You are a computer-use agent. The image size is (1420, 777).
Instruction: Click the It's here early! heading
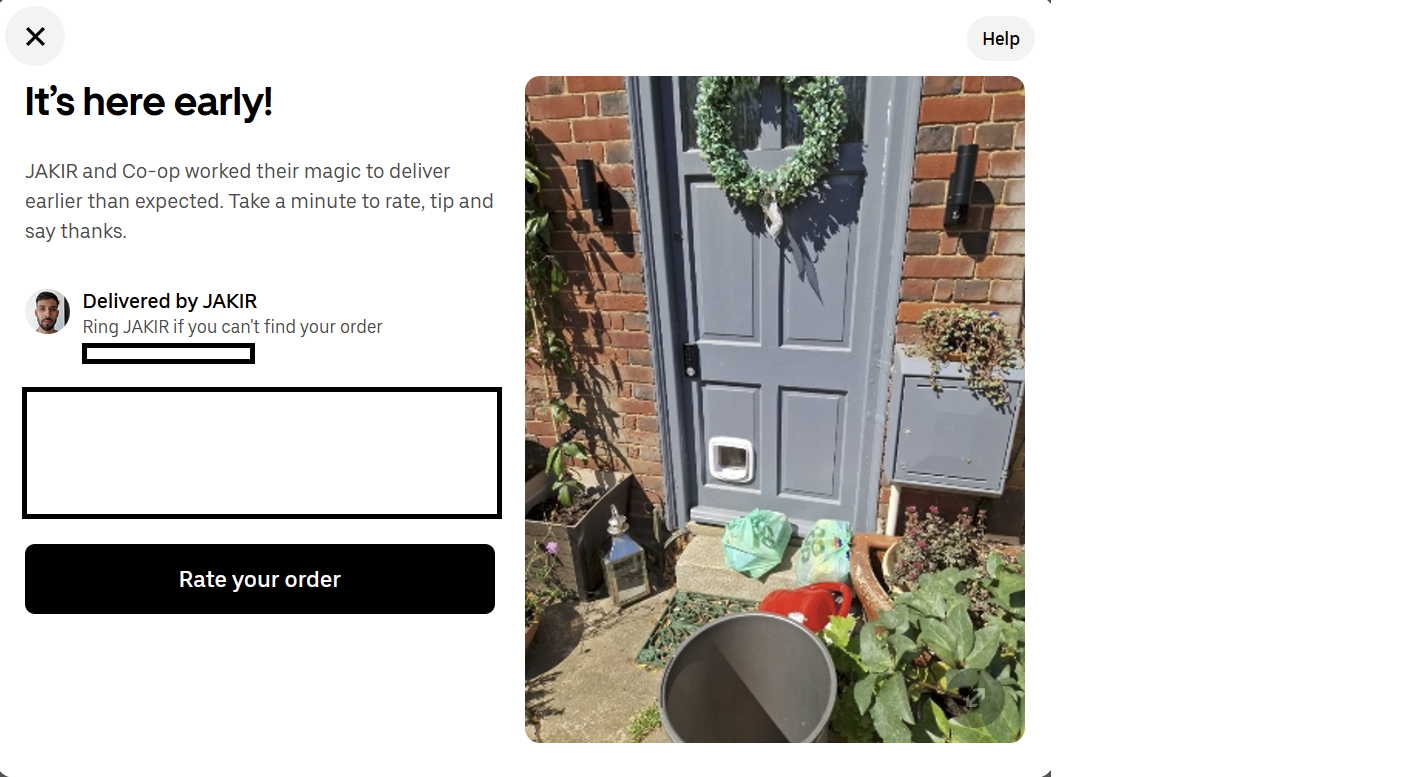149,102
